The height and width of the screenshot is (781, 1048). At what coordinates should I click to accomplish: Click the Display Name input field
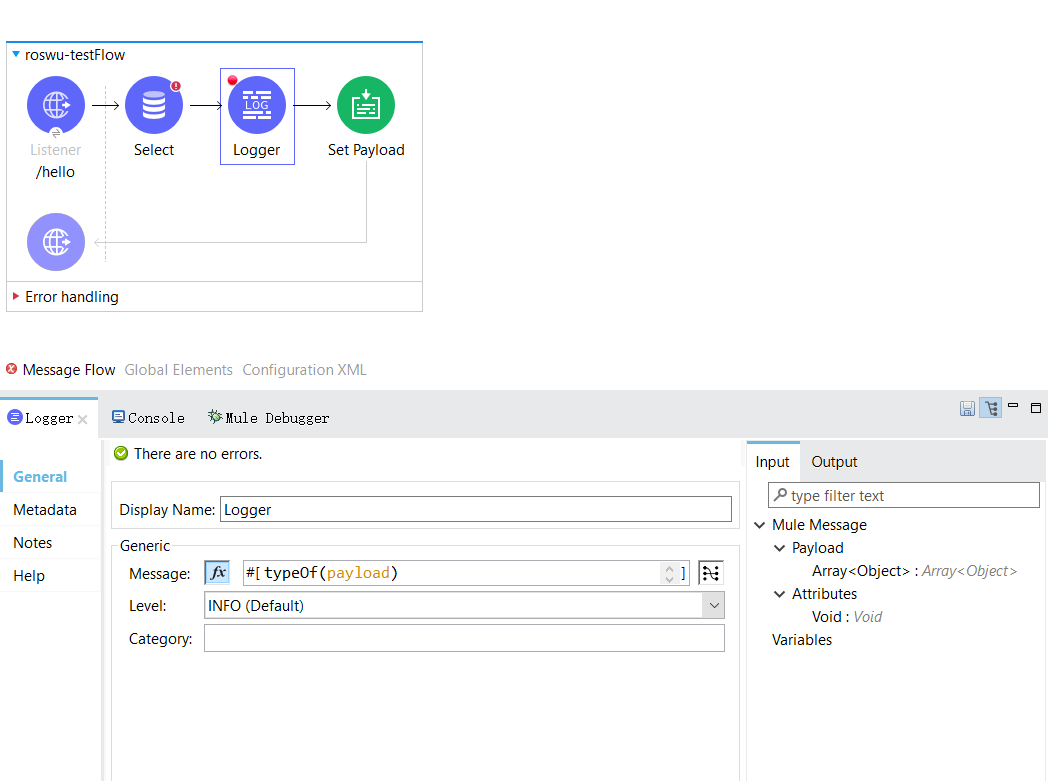(x=476, y=509)
